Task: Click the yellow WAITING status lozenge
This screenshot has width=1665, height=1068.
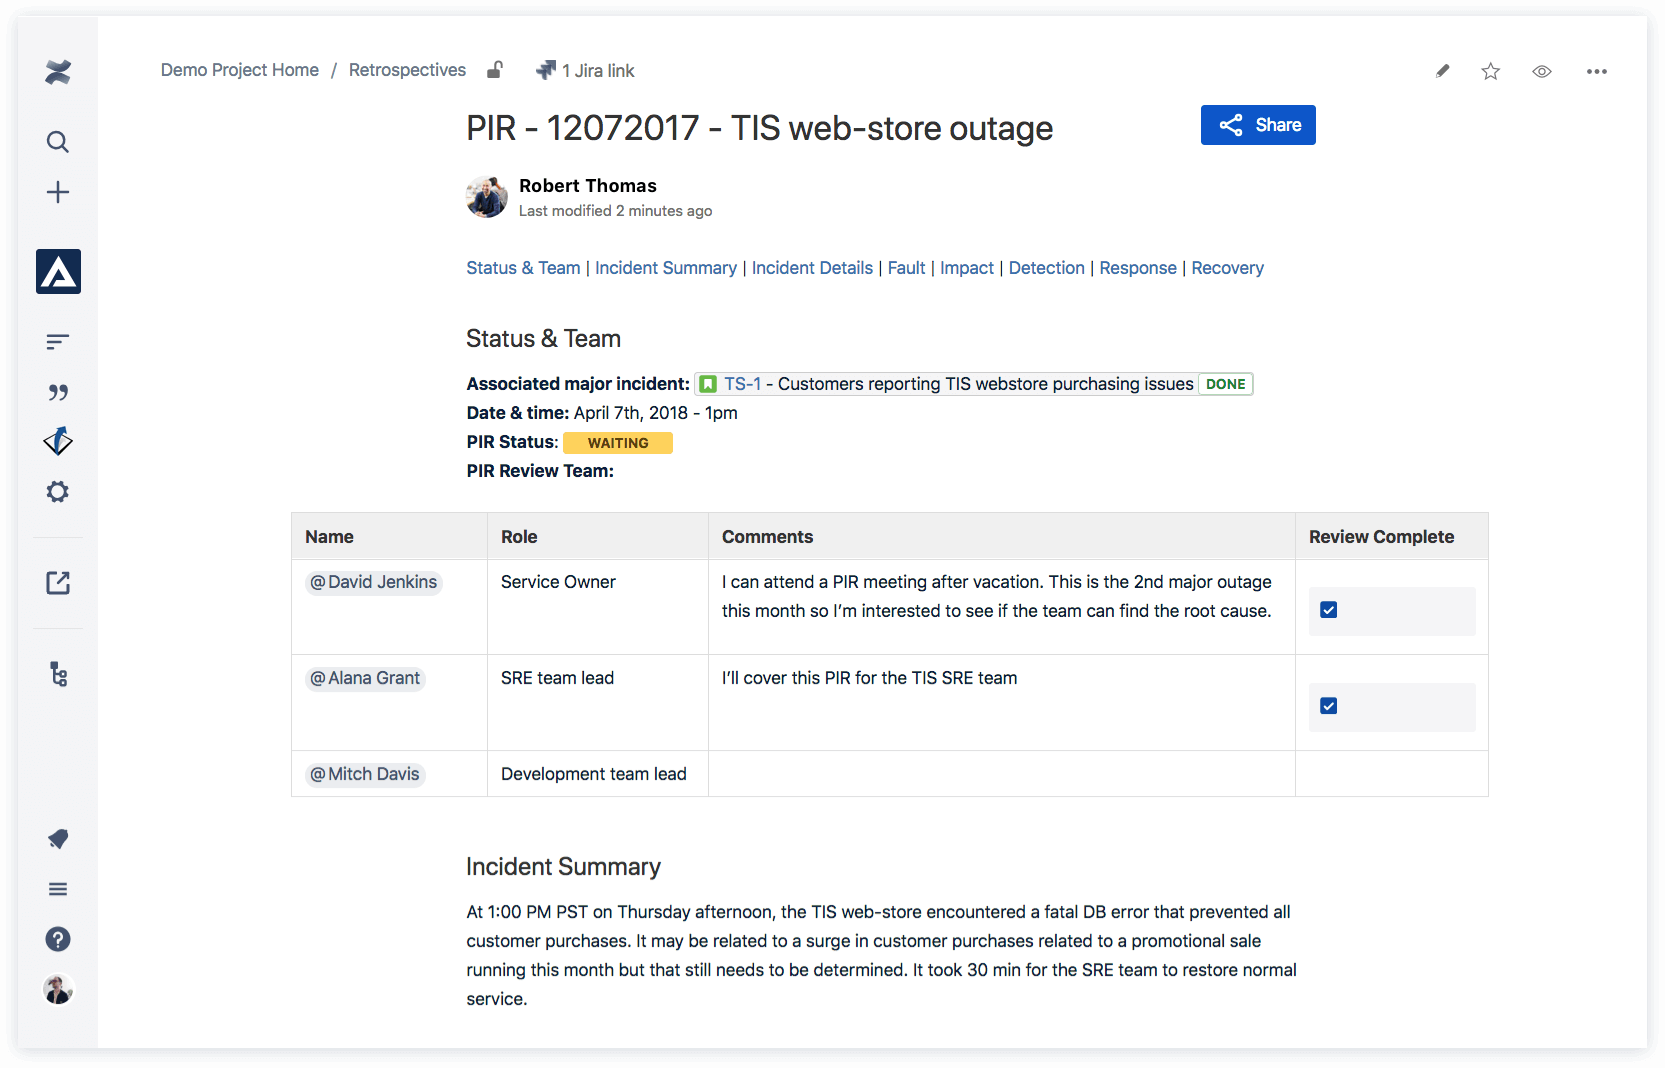Action: 617,442
